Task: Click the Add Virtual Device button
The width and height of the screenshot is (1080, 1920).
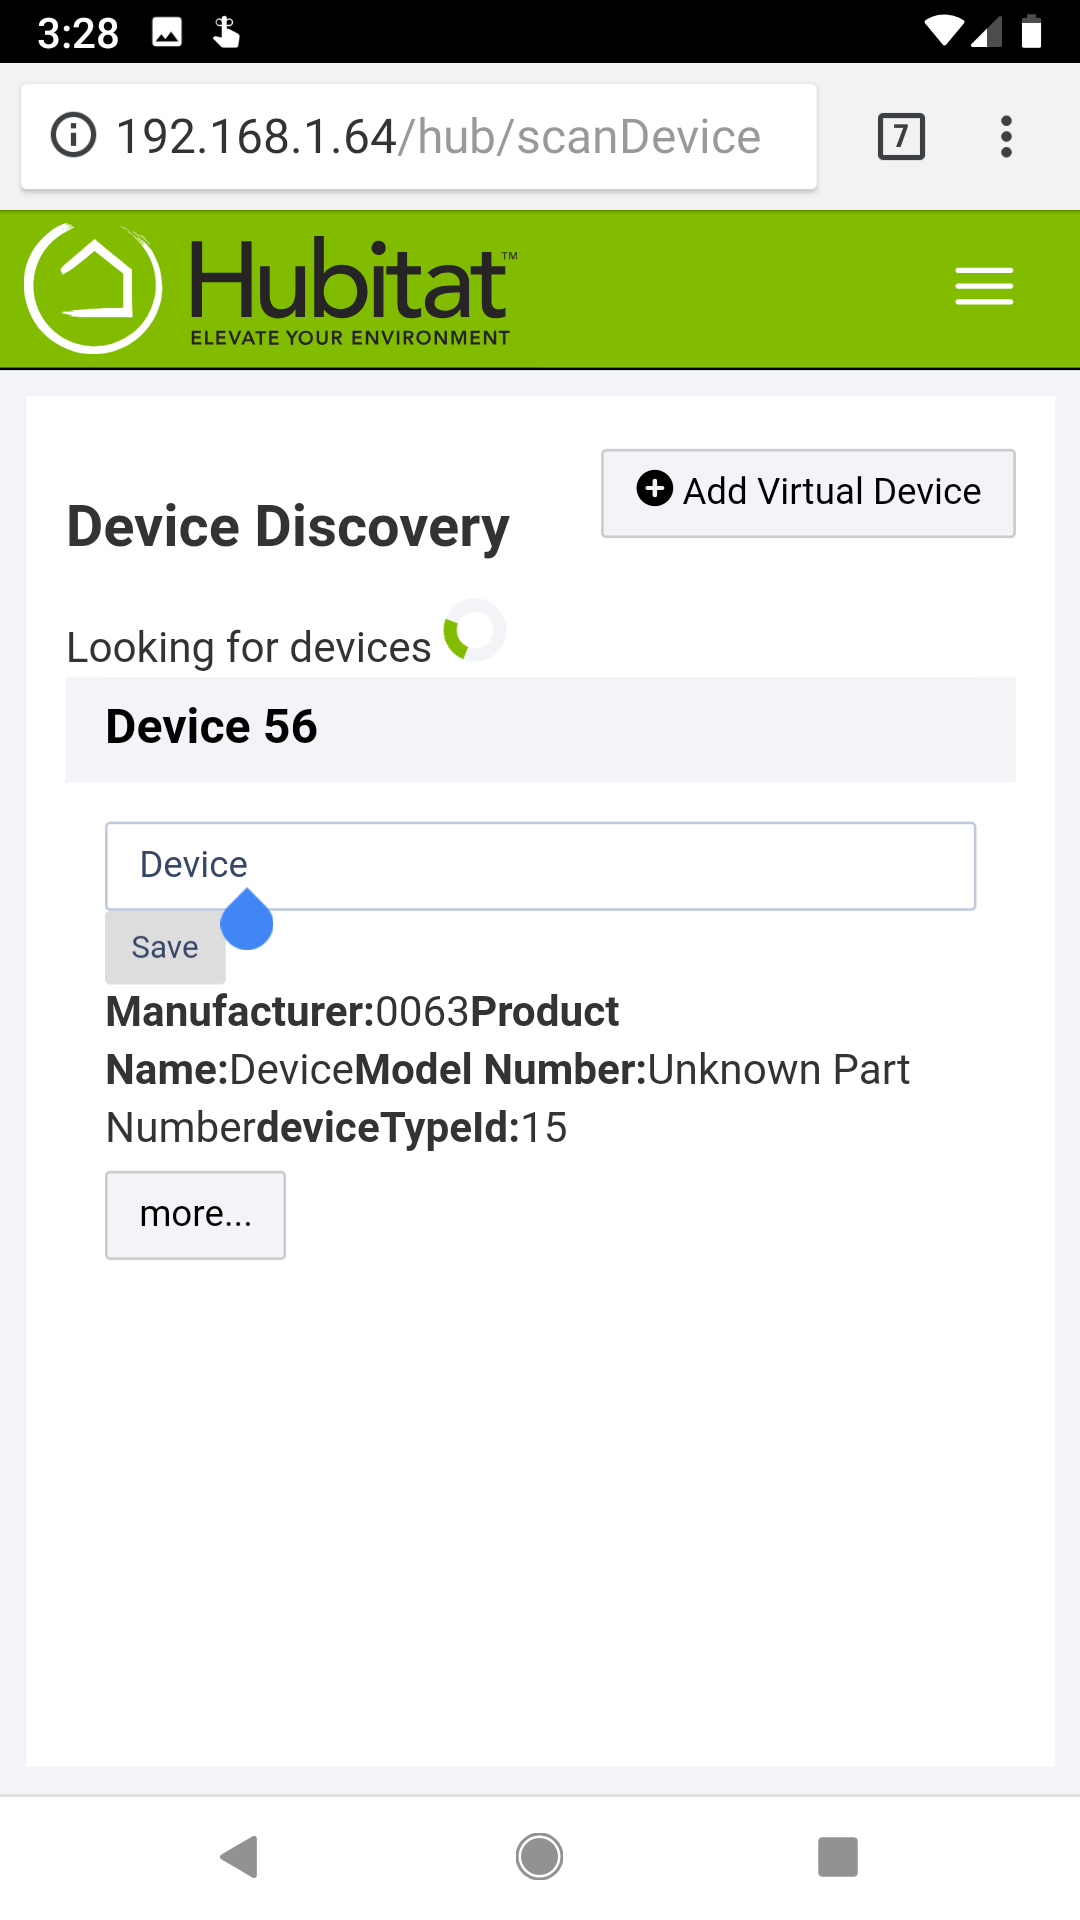Action: [x=808, y=493]
